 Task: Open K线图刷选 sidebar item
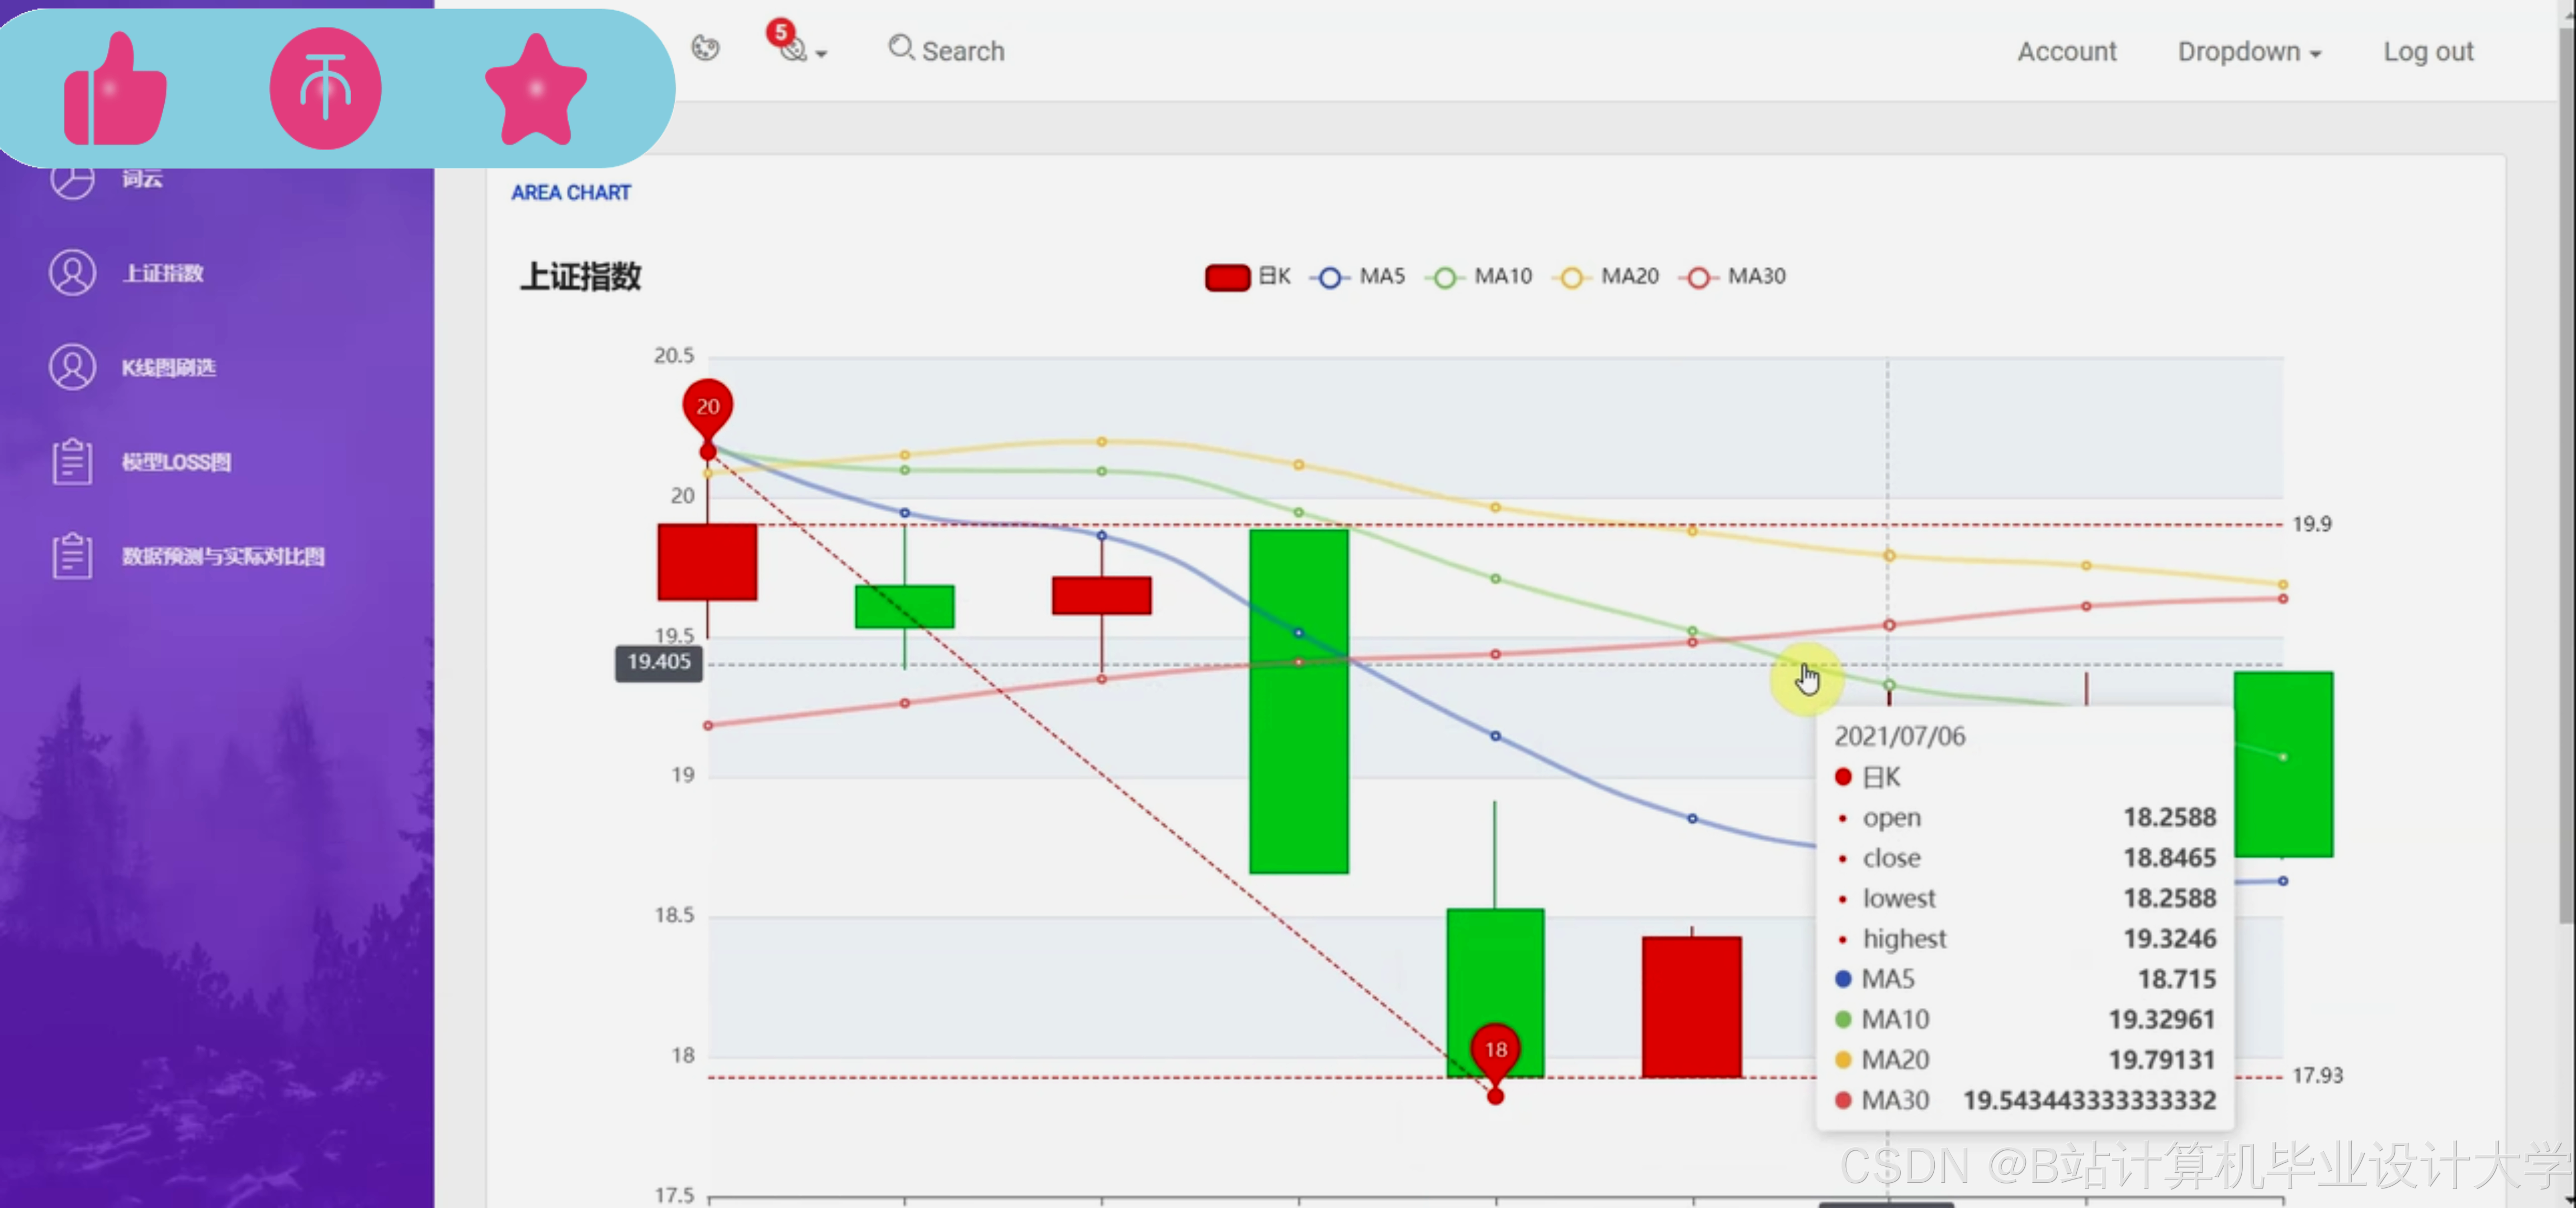pos(168,367)
